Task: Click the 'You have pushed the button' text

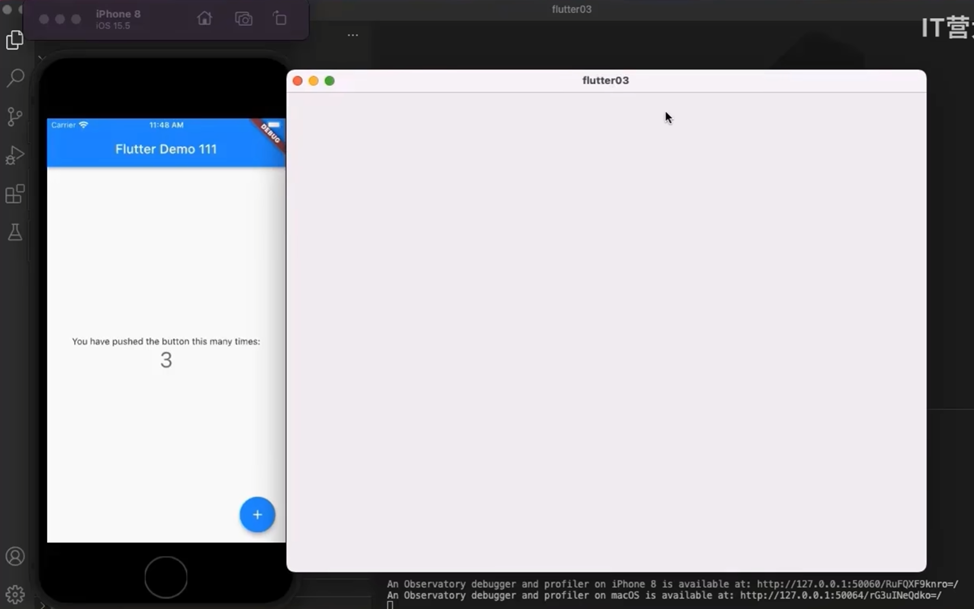Action: tap(166, 341)
